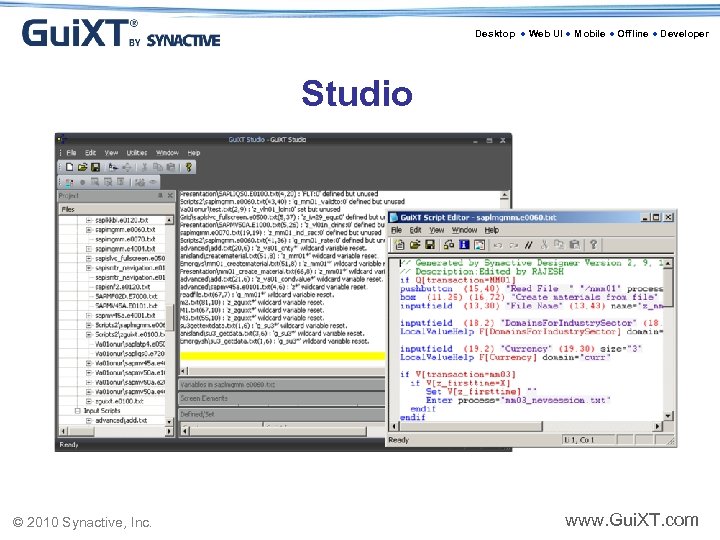Click Cut scissors icon in Script Editor toolbar

pos(544,245)
